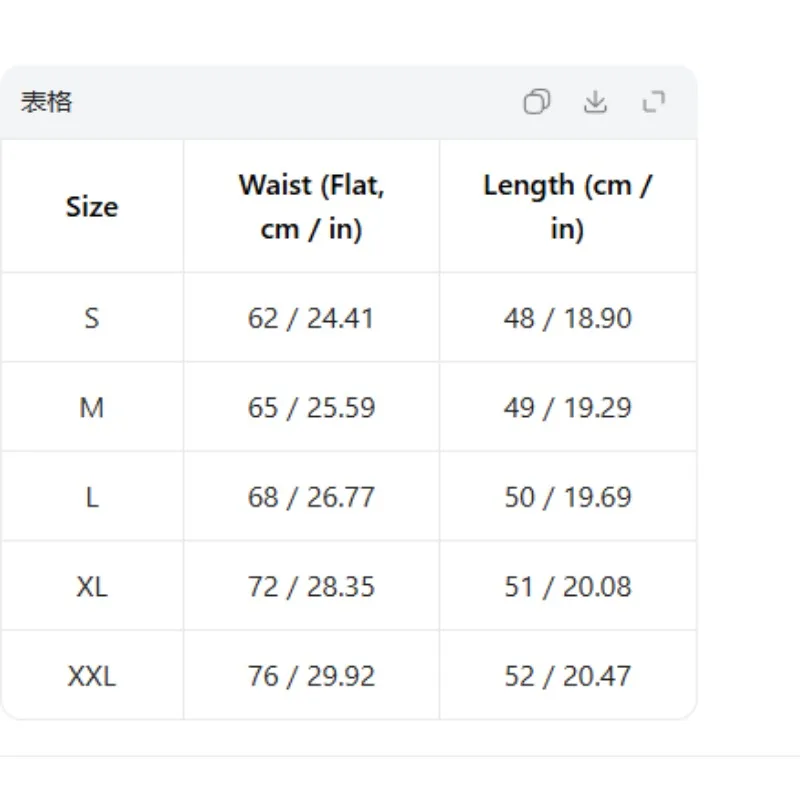The width and height of the screenshot is (800, 800).
Task: Select waist value 76 / 29.92
Action: tap(311, 677)
